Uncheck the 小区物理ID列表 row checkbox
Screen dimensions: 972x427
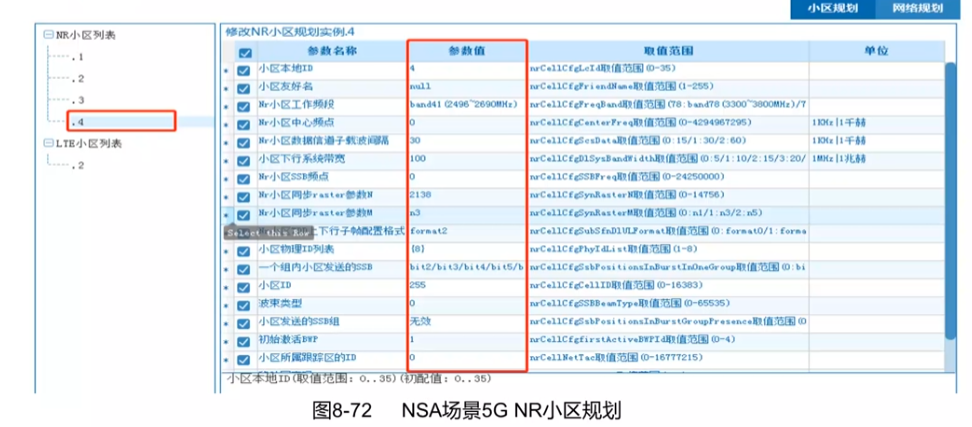244,252
